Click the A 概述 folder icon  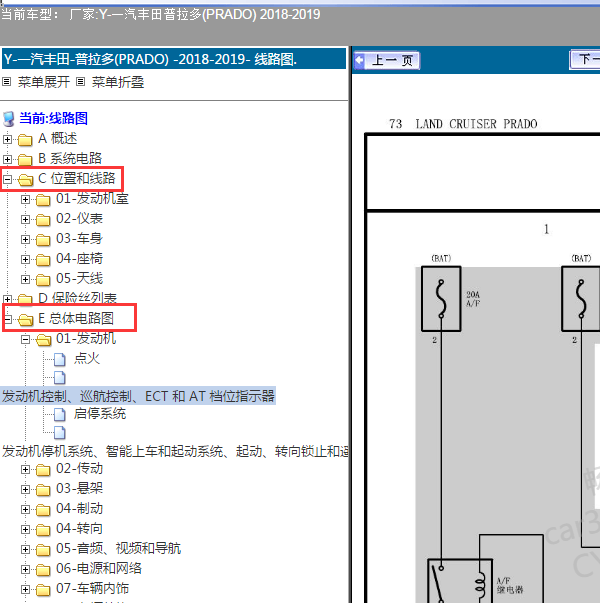click(25, 140)
